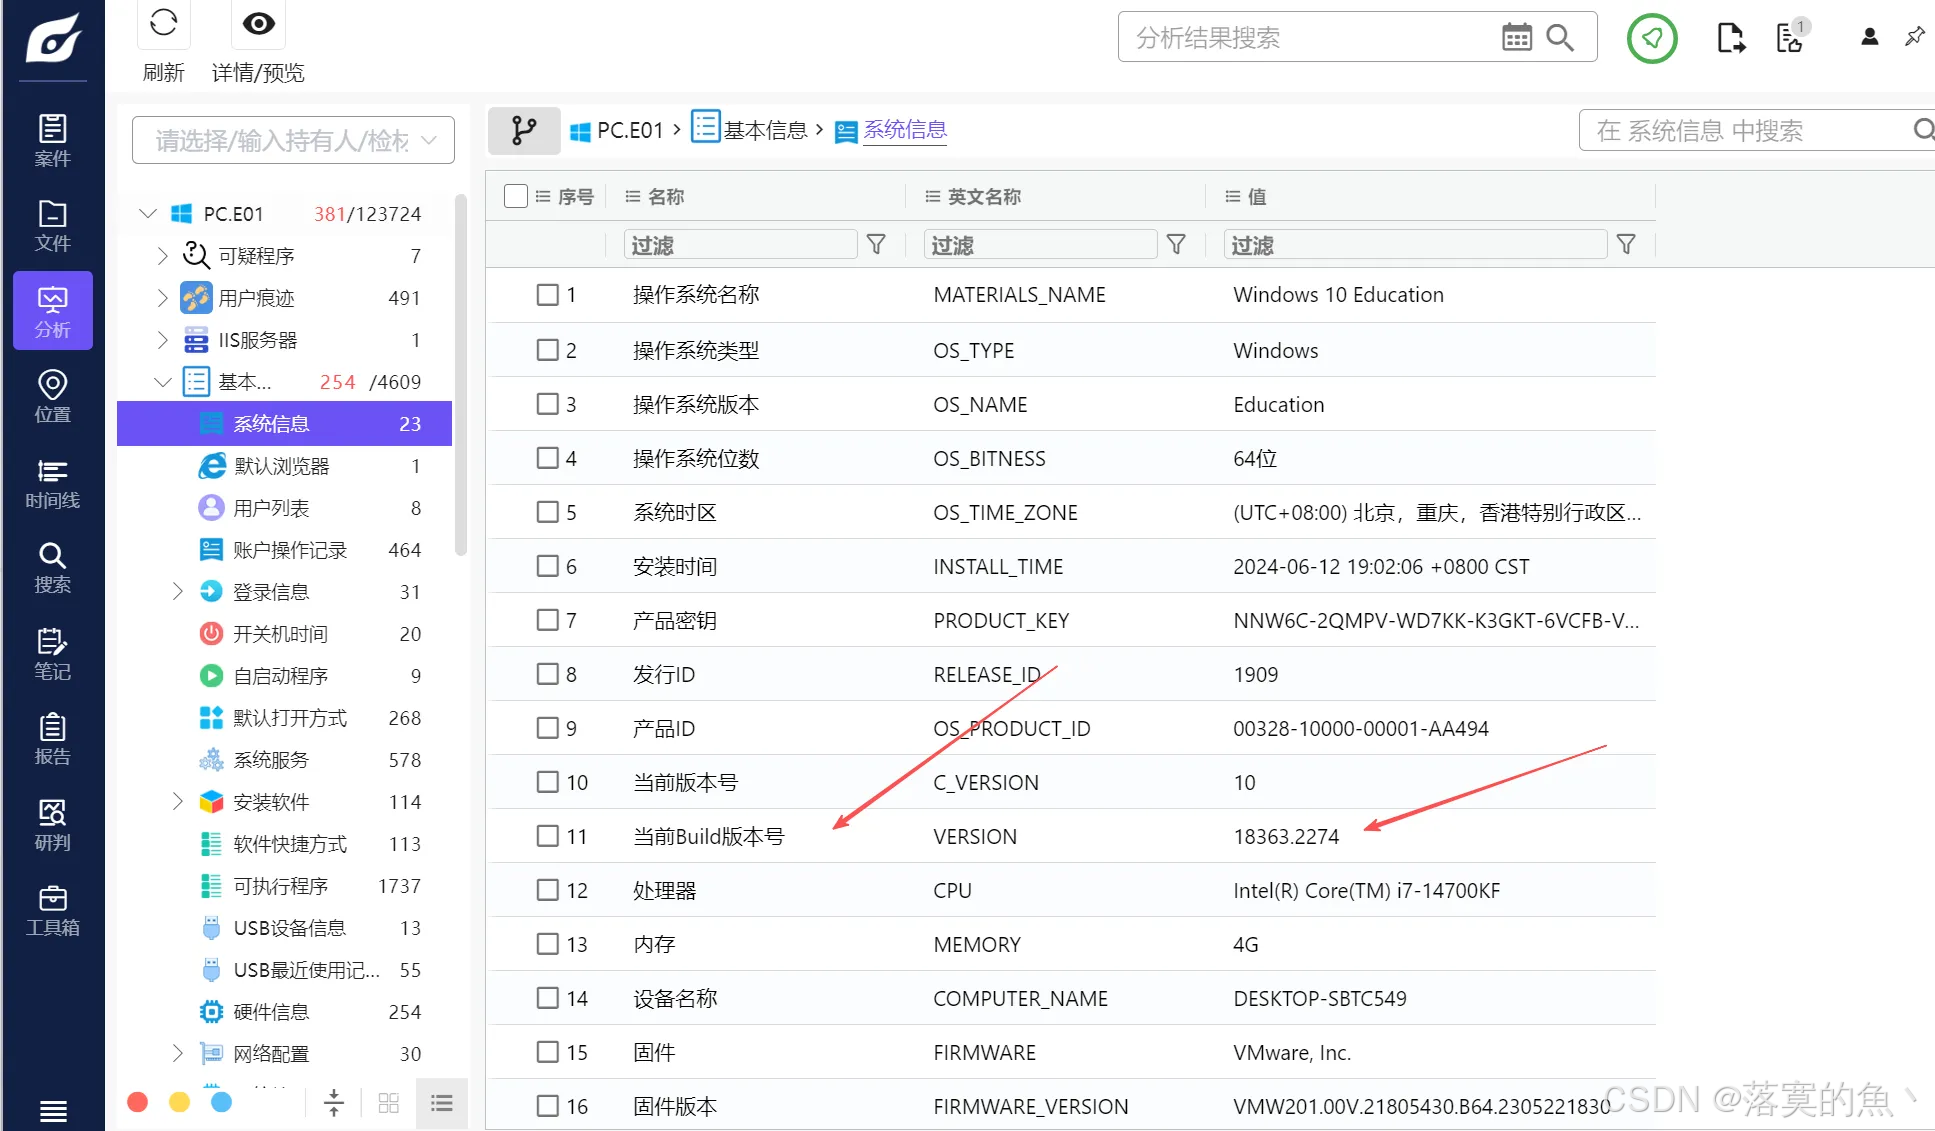Click the yellow color dot
The image size is (1935, 1131).
(x=180, y=1102)
